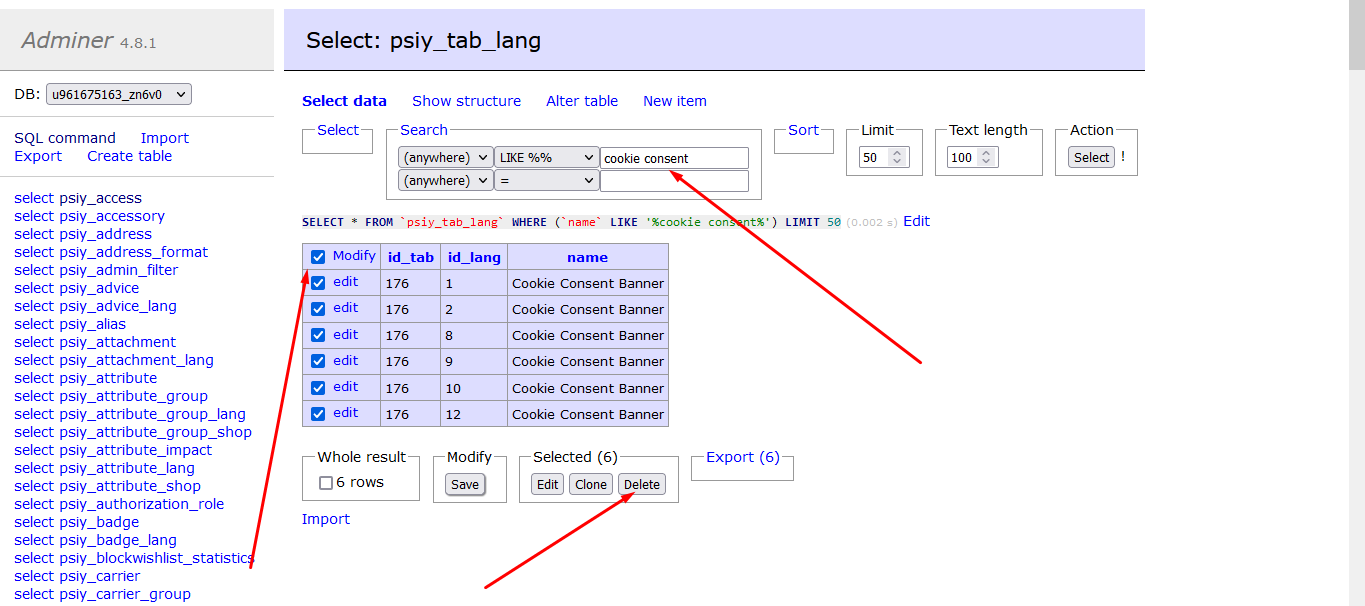
Task: Open the second (anywhere) column dropdown
Action: click(x=446, y=181)
